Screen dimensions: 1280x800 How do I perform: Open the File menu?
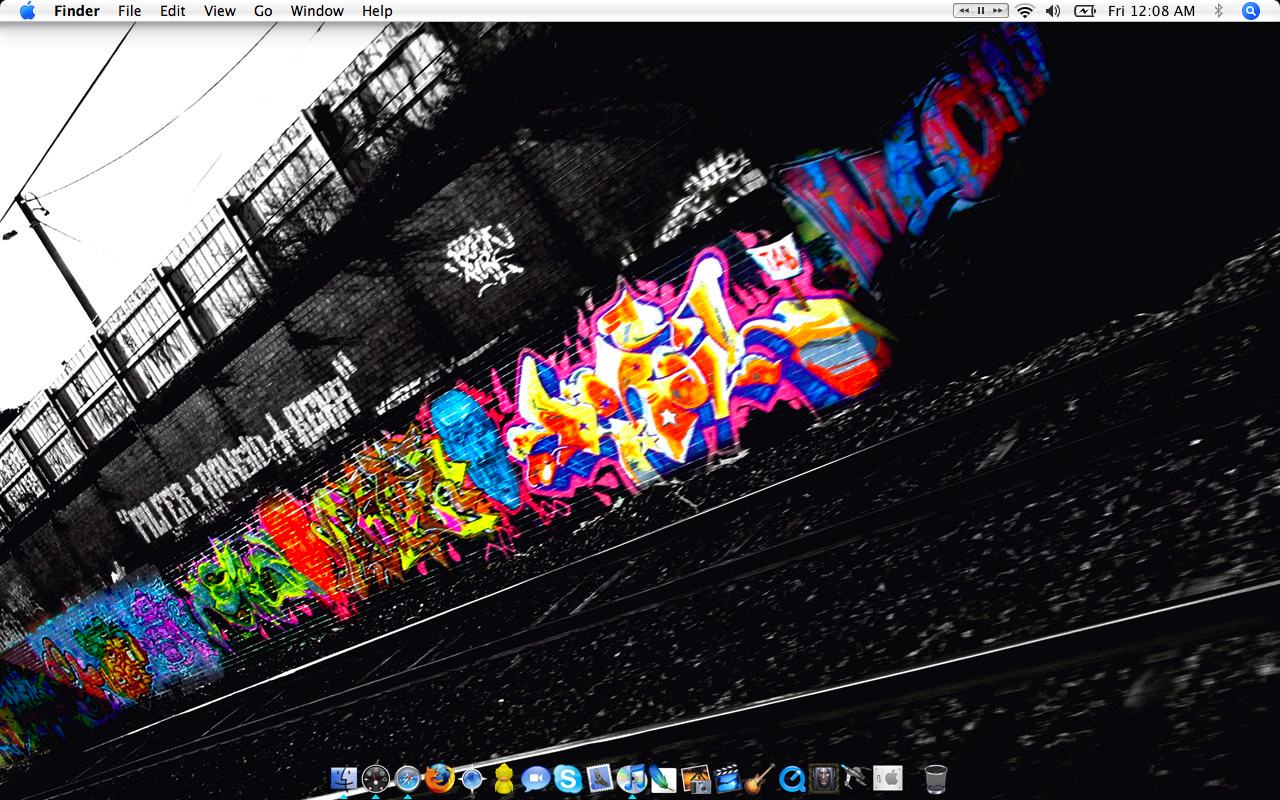pyautogui.click(x=129, y=11)
